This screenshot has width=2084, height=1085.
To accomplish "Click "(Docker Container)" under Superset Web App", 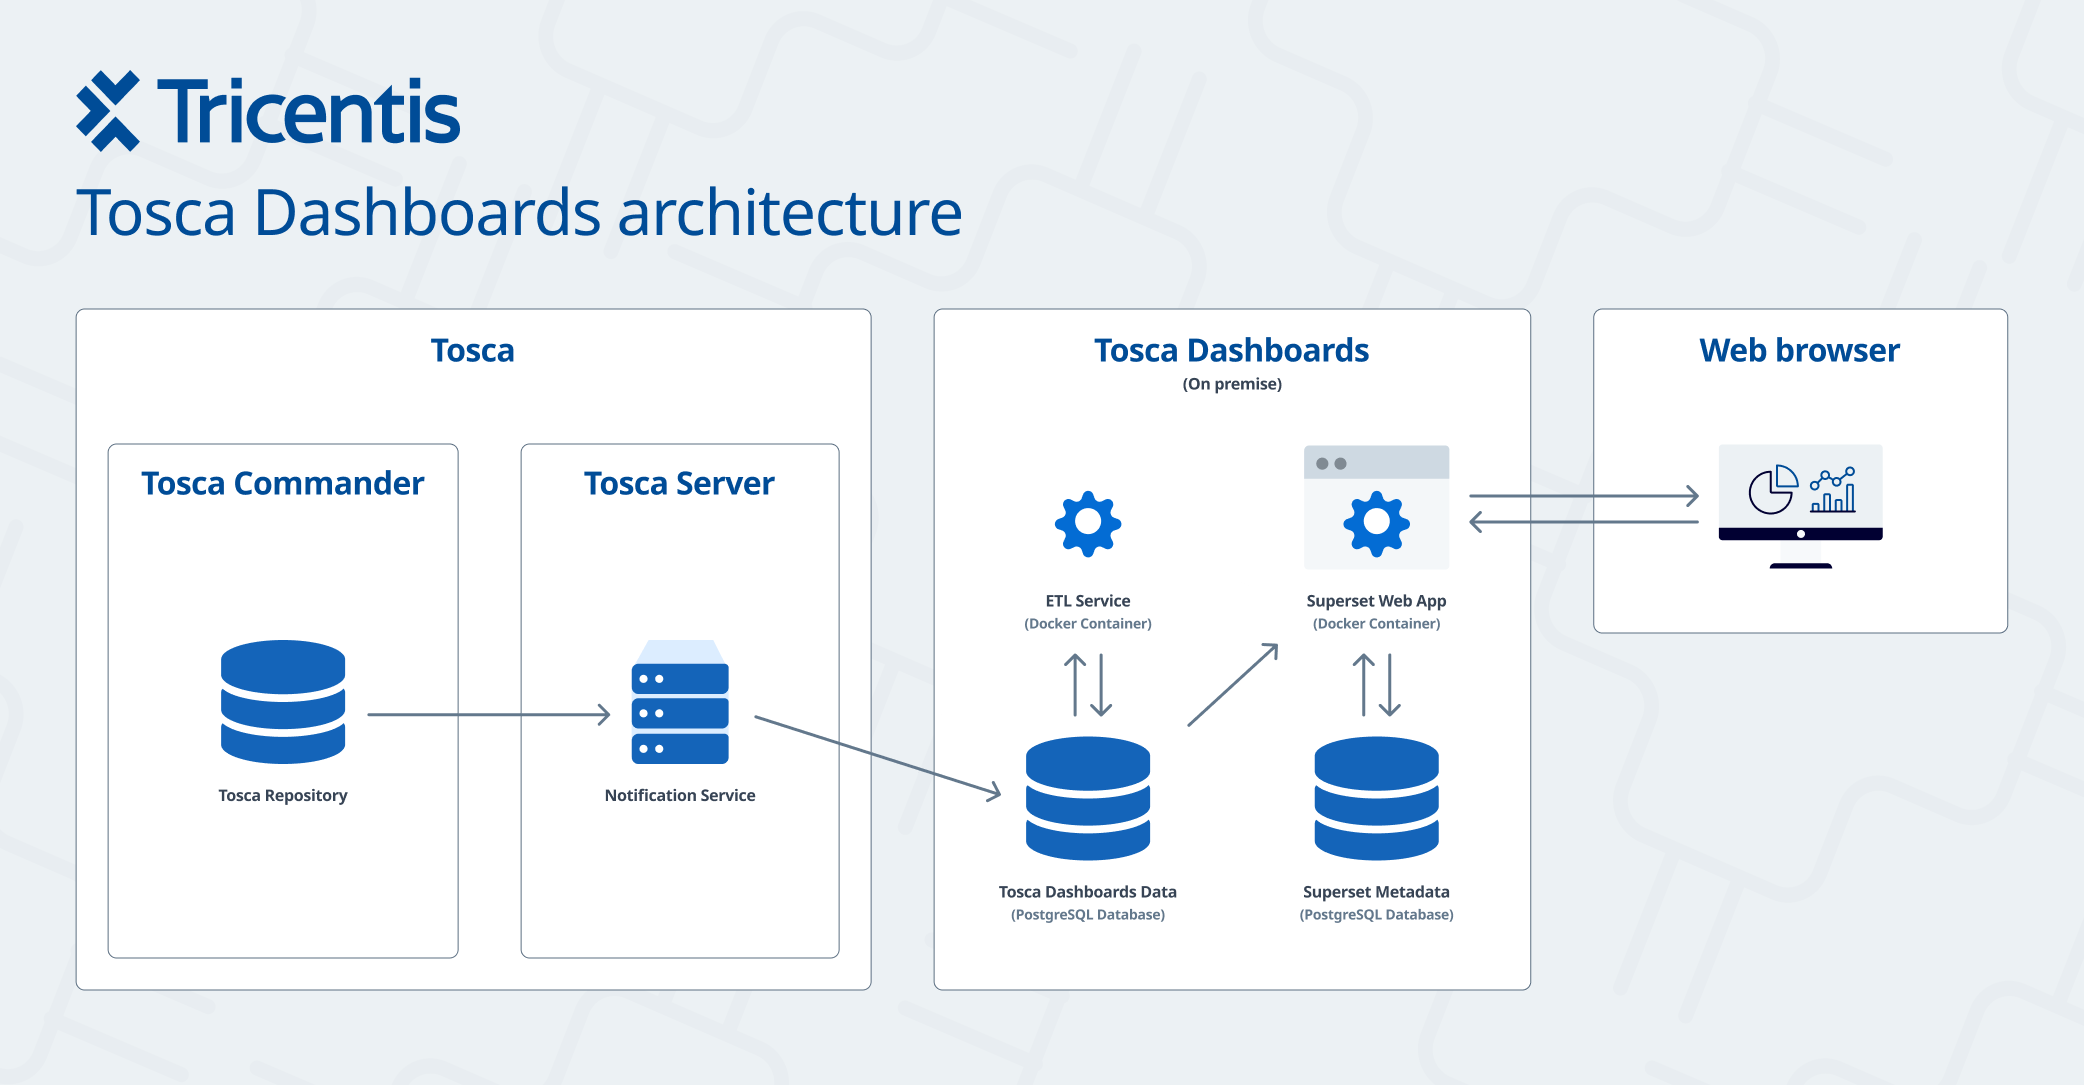I will click(1376, 624).
